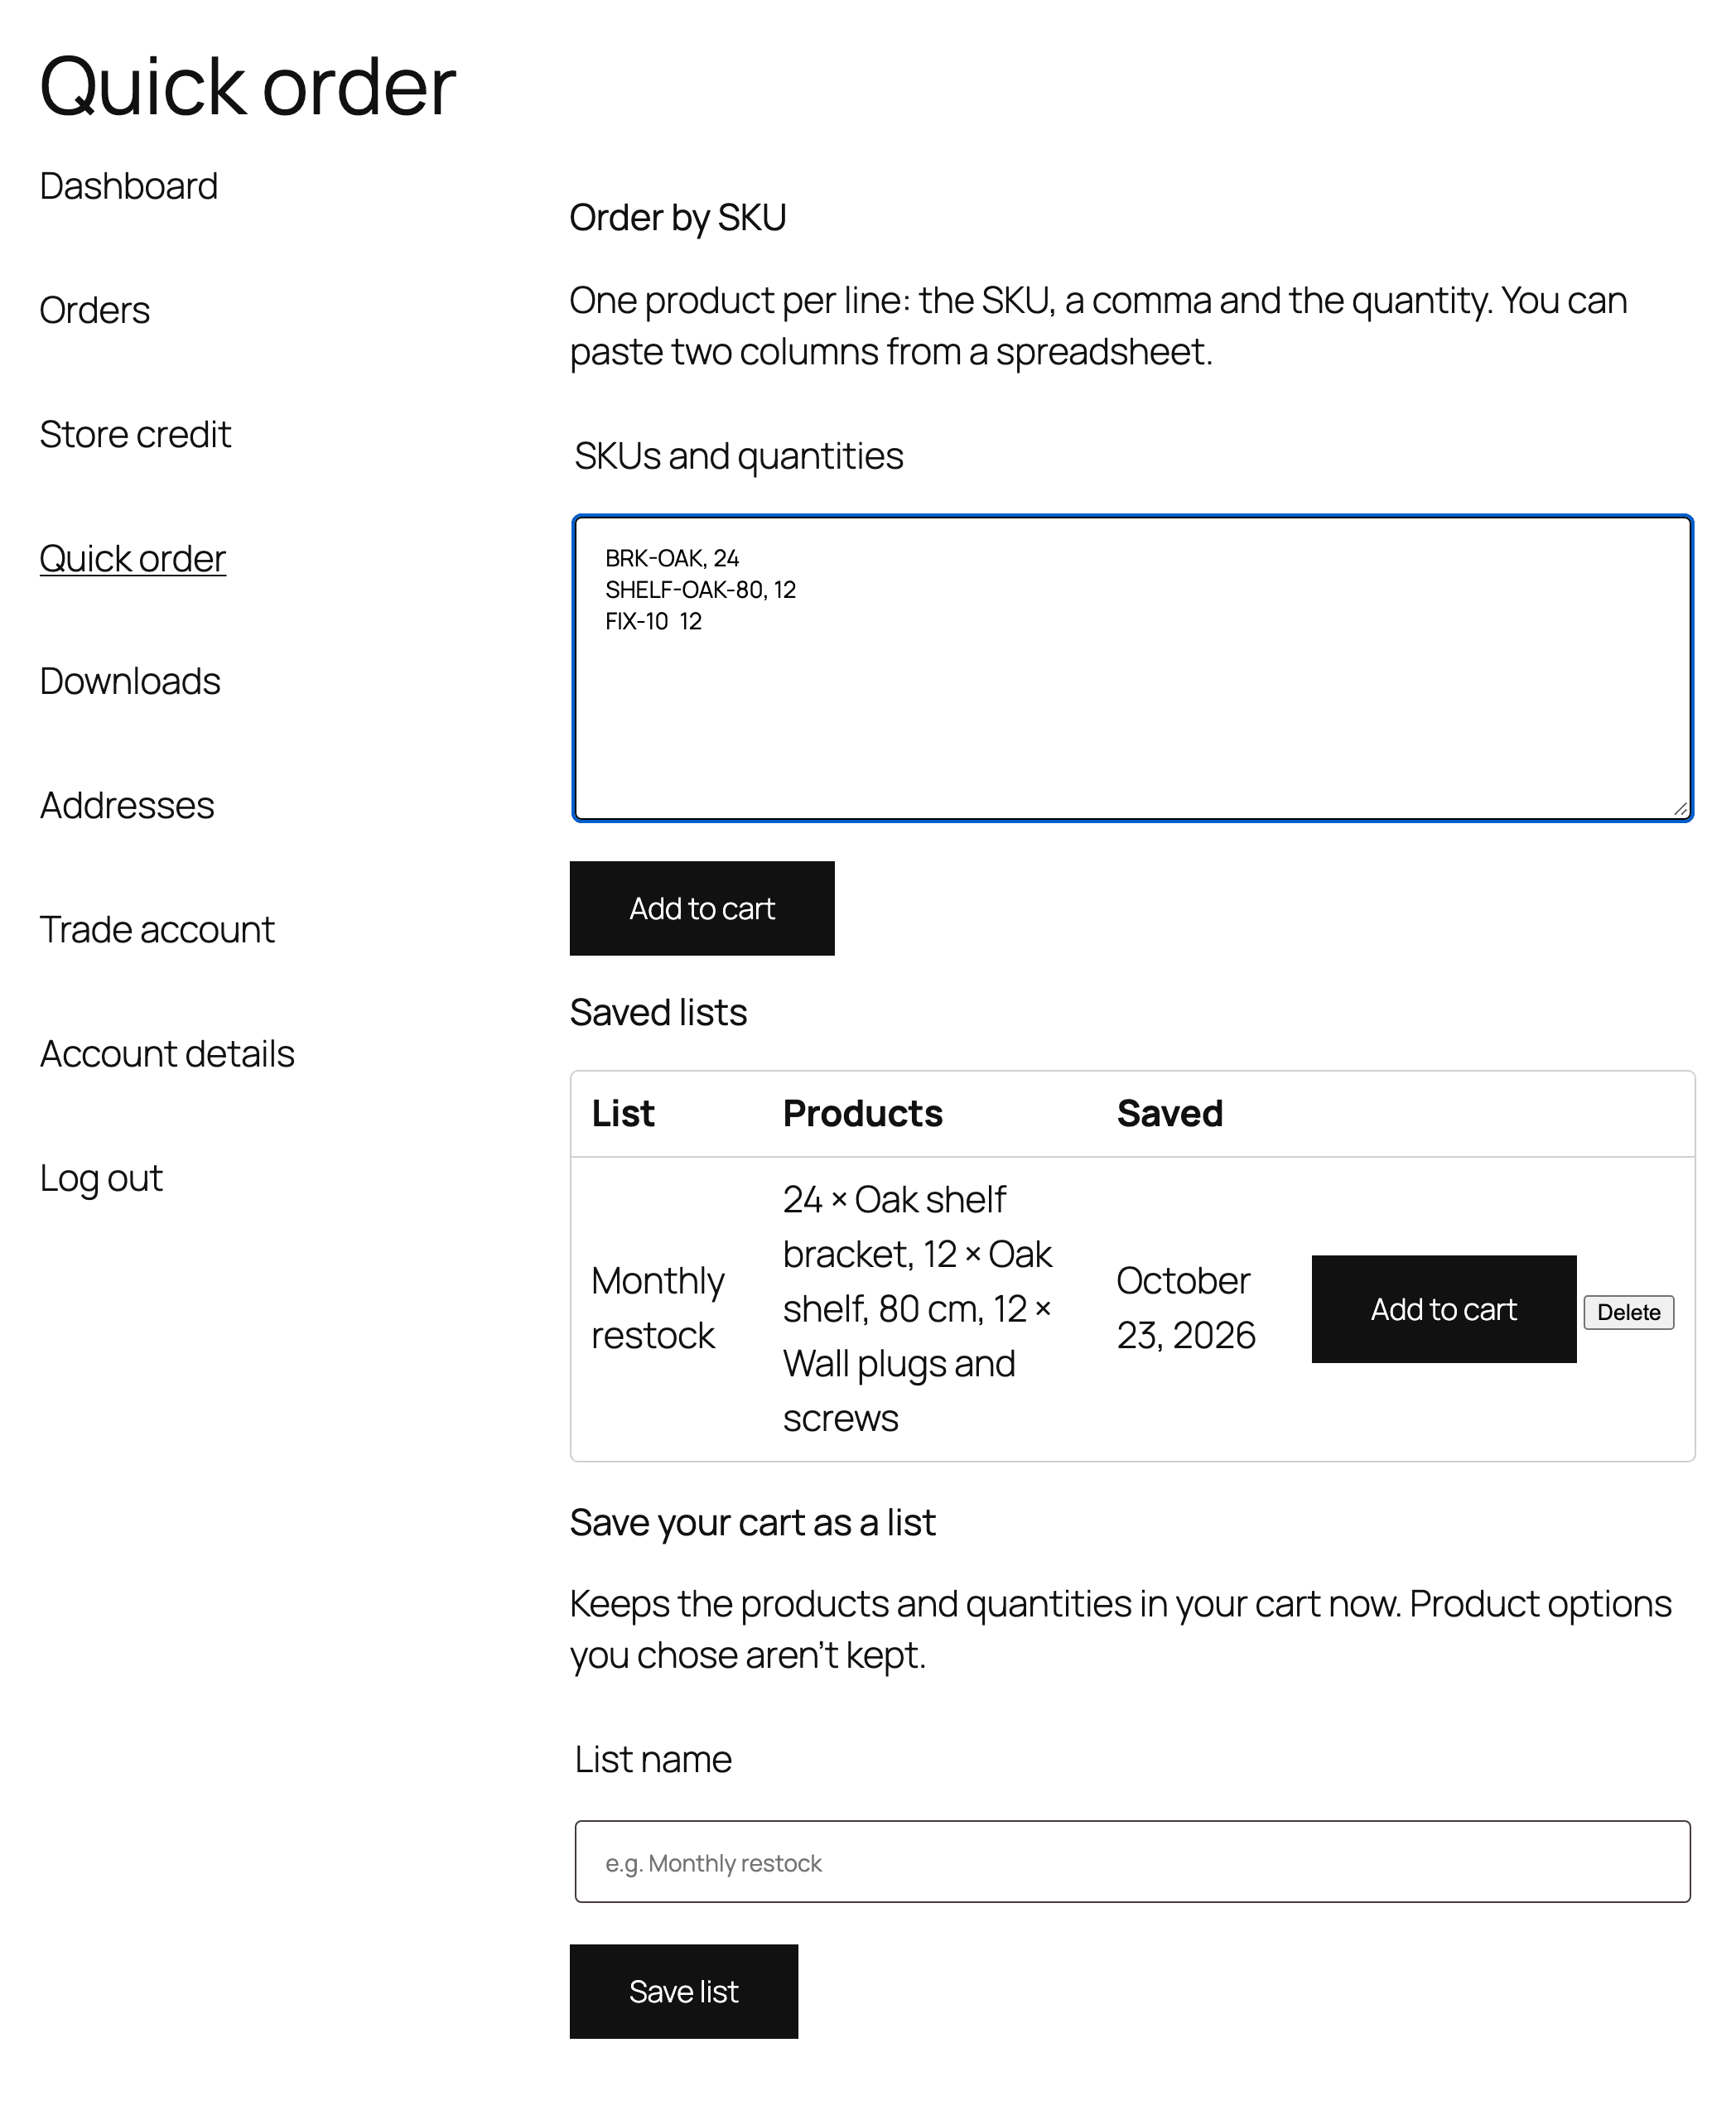Click the 'SHELF-OAK-80, 12' line in the textarea
Image resolution: width=1736 pixels, height=2115 pixels.
coord(700,590)
